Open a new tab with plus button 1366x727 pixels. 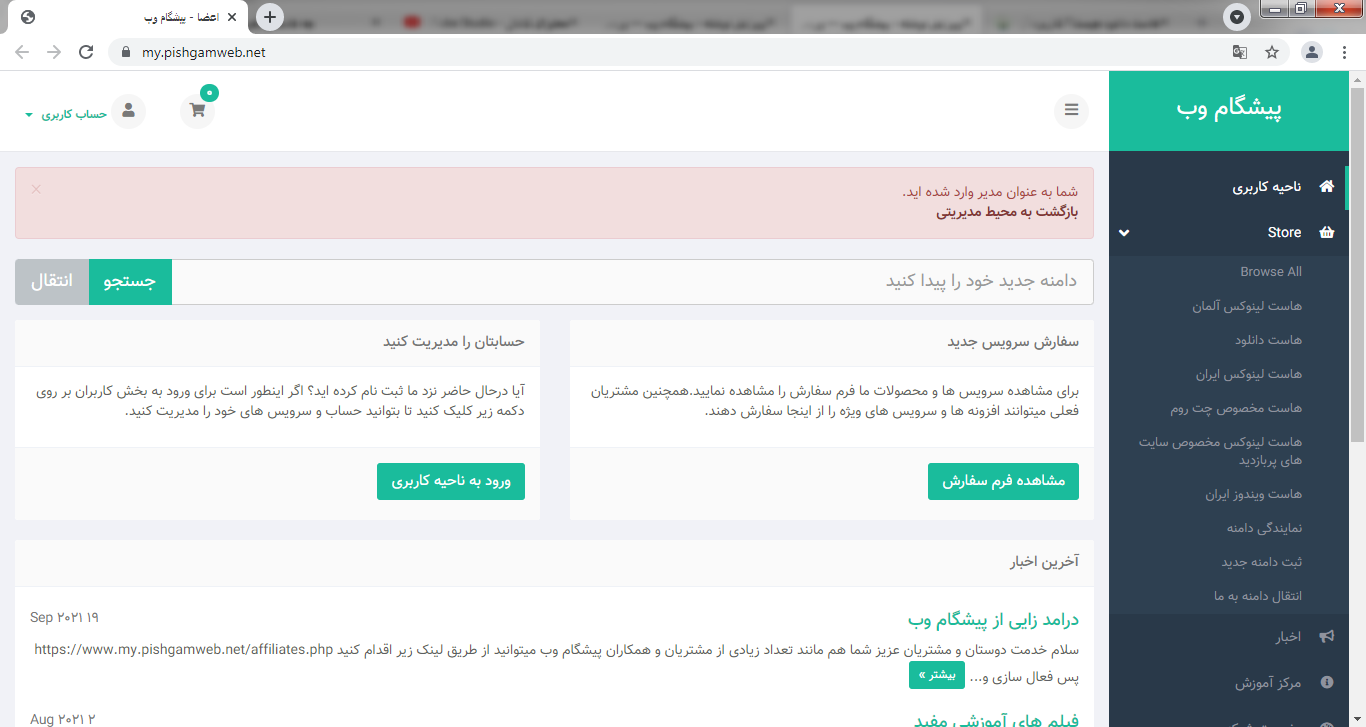click(x=270, y=17)
